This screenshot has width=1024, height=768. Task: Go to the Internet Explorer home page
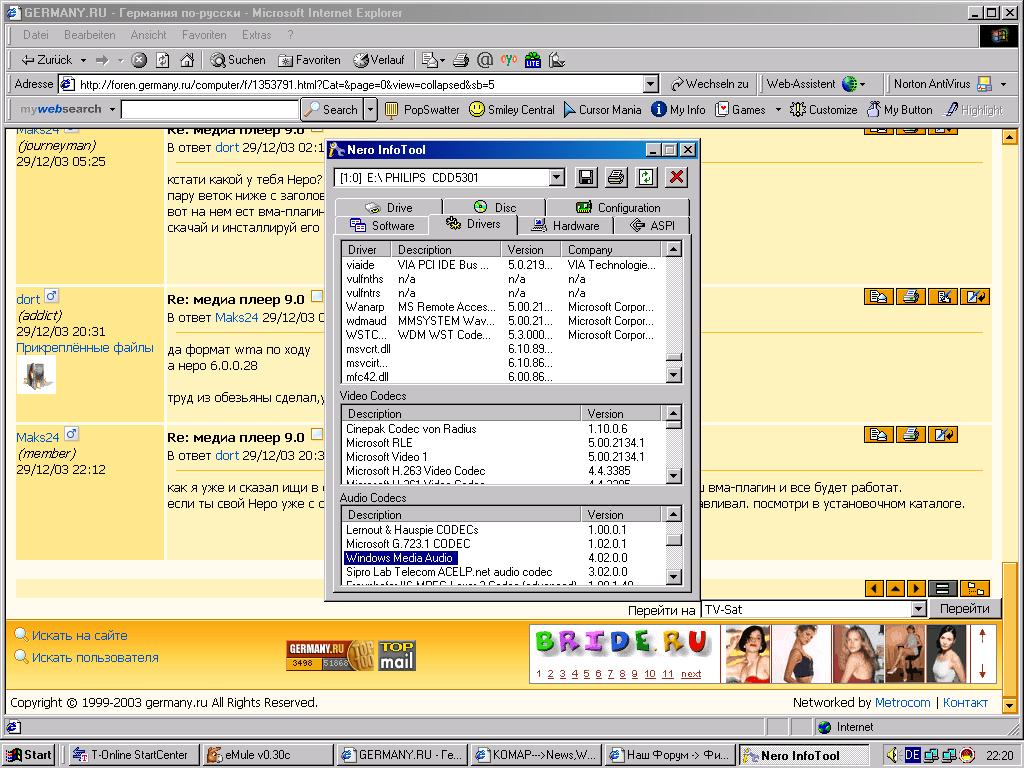pos(187,60)
